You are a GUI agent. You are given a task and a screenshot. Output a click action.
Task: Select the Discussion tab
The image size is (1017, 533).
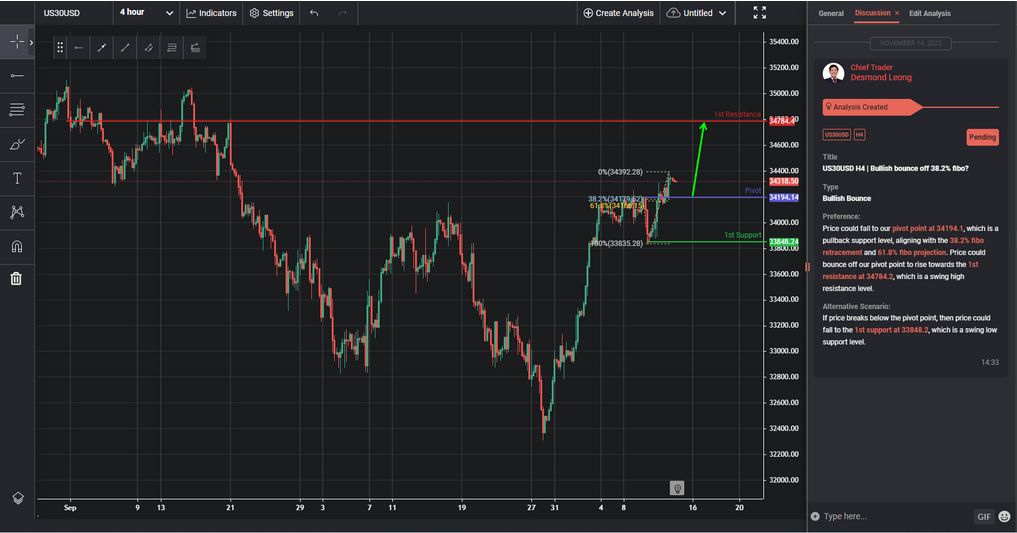point(872,13)
